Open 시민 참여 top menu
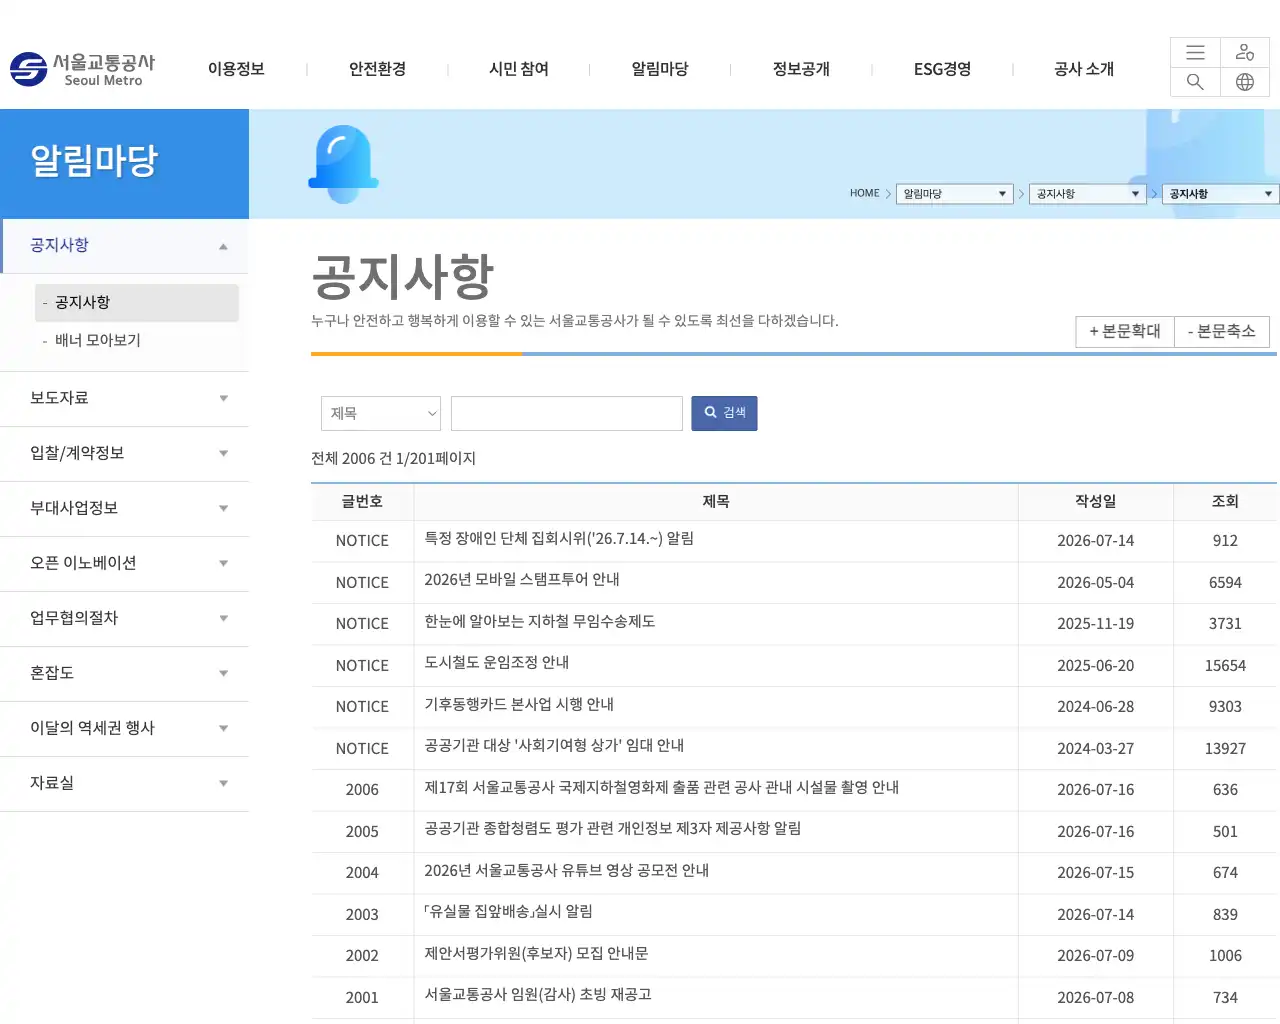 519,69
